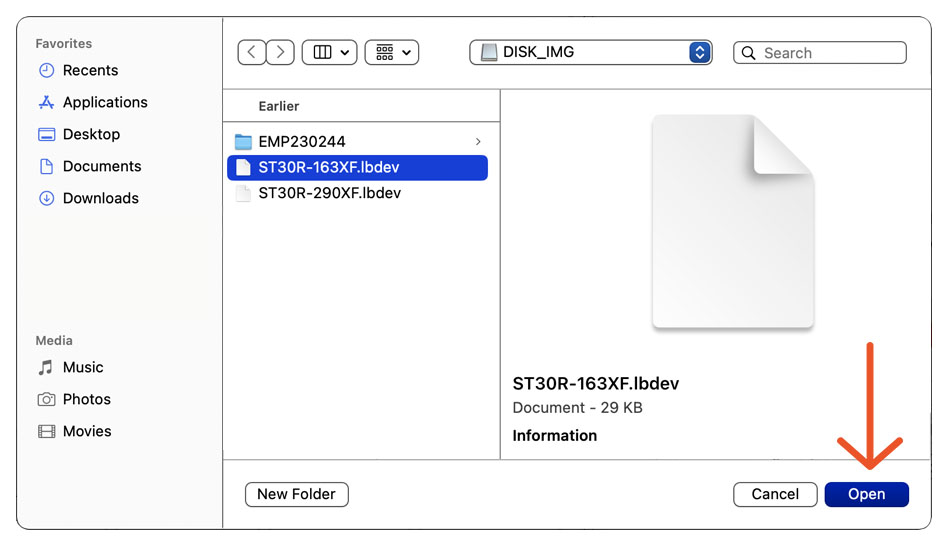Image resolution: width=948 pixels, height=546 pixels.
Task: Click the DISK_IMG disk icon
Action: tap(489, 53)
